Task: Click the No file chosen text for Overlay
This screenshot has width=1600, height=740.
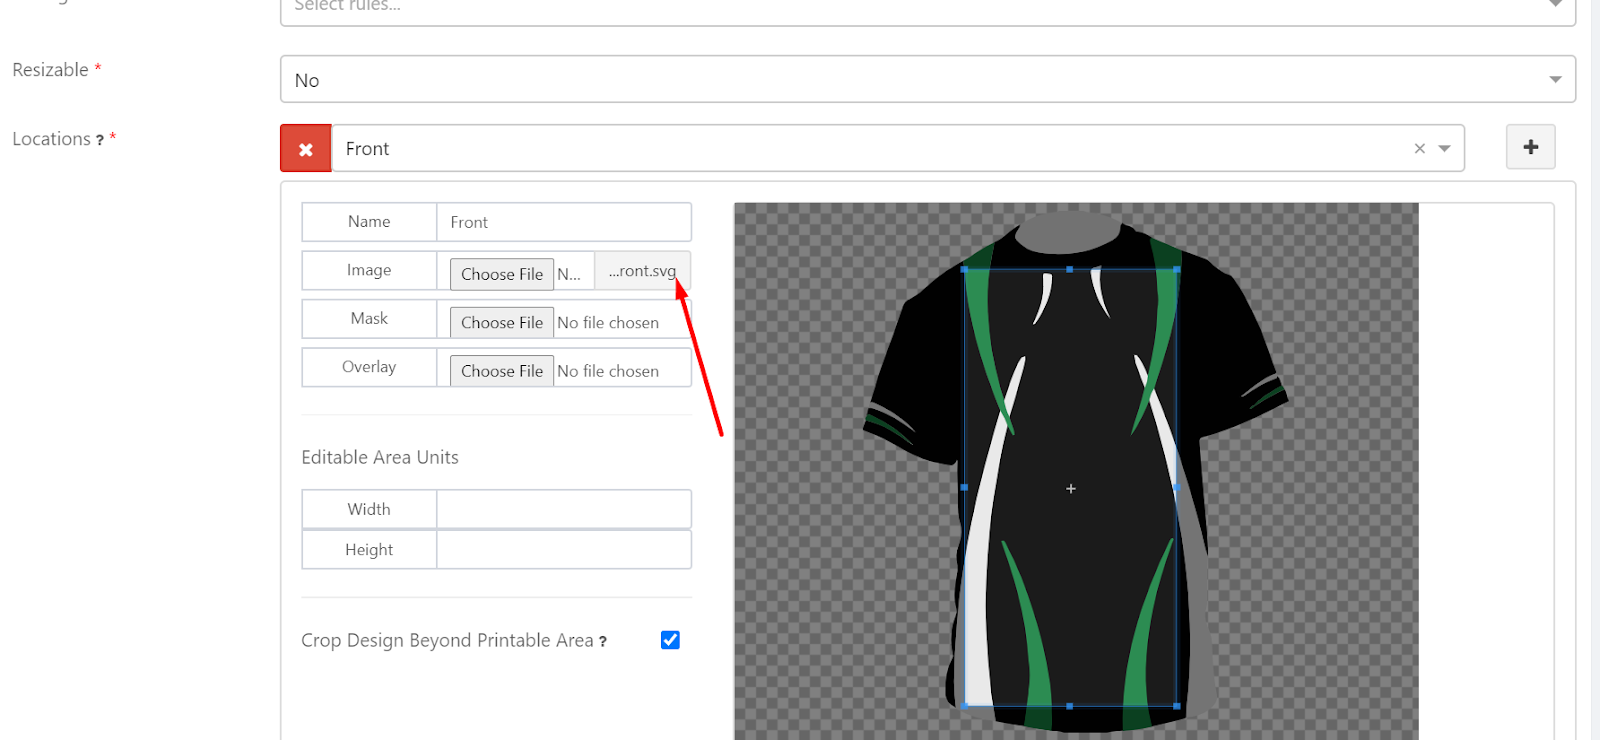Action: [x=608, y=371]
